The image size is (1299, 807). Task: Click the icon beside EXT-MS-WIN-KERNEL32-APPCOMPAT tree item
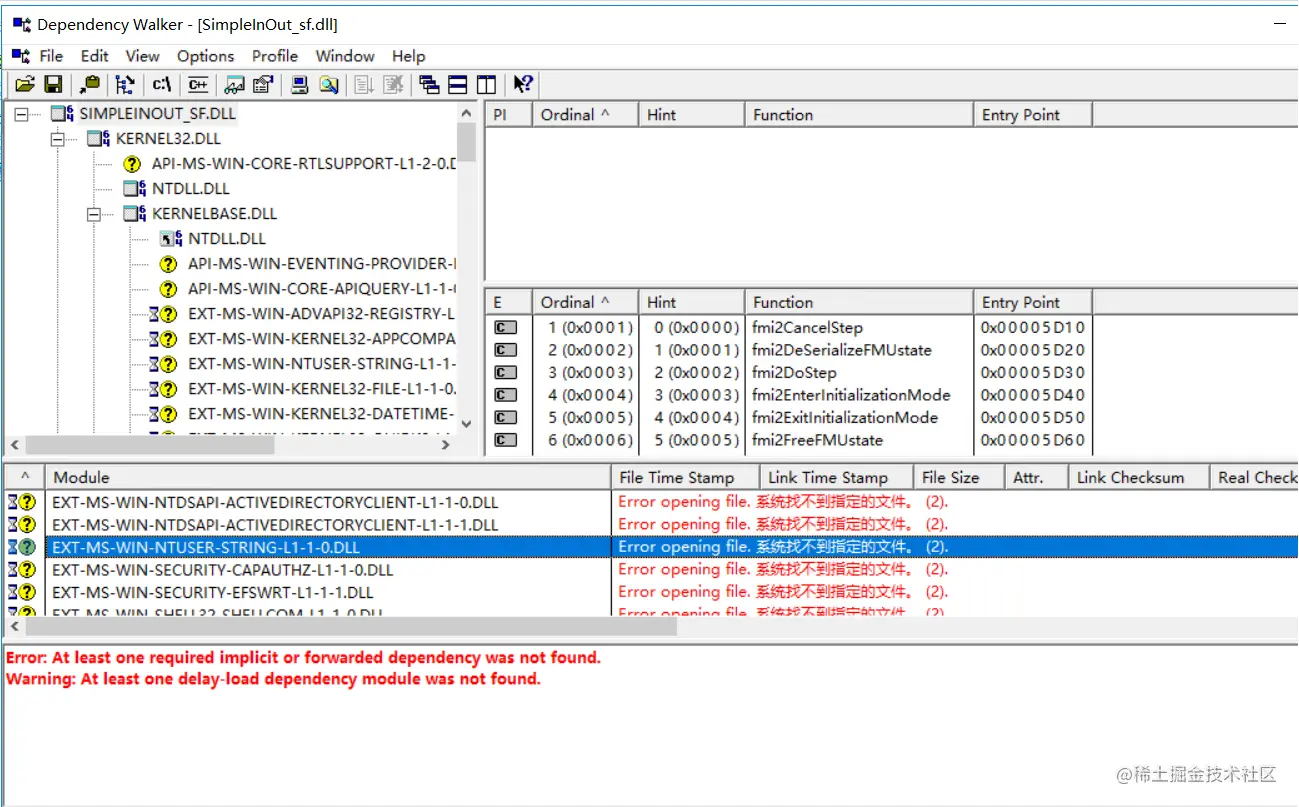pos(163,339)
